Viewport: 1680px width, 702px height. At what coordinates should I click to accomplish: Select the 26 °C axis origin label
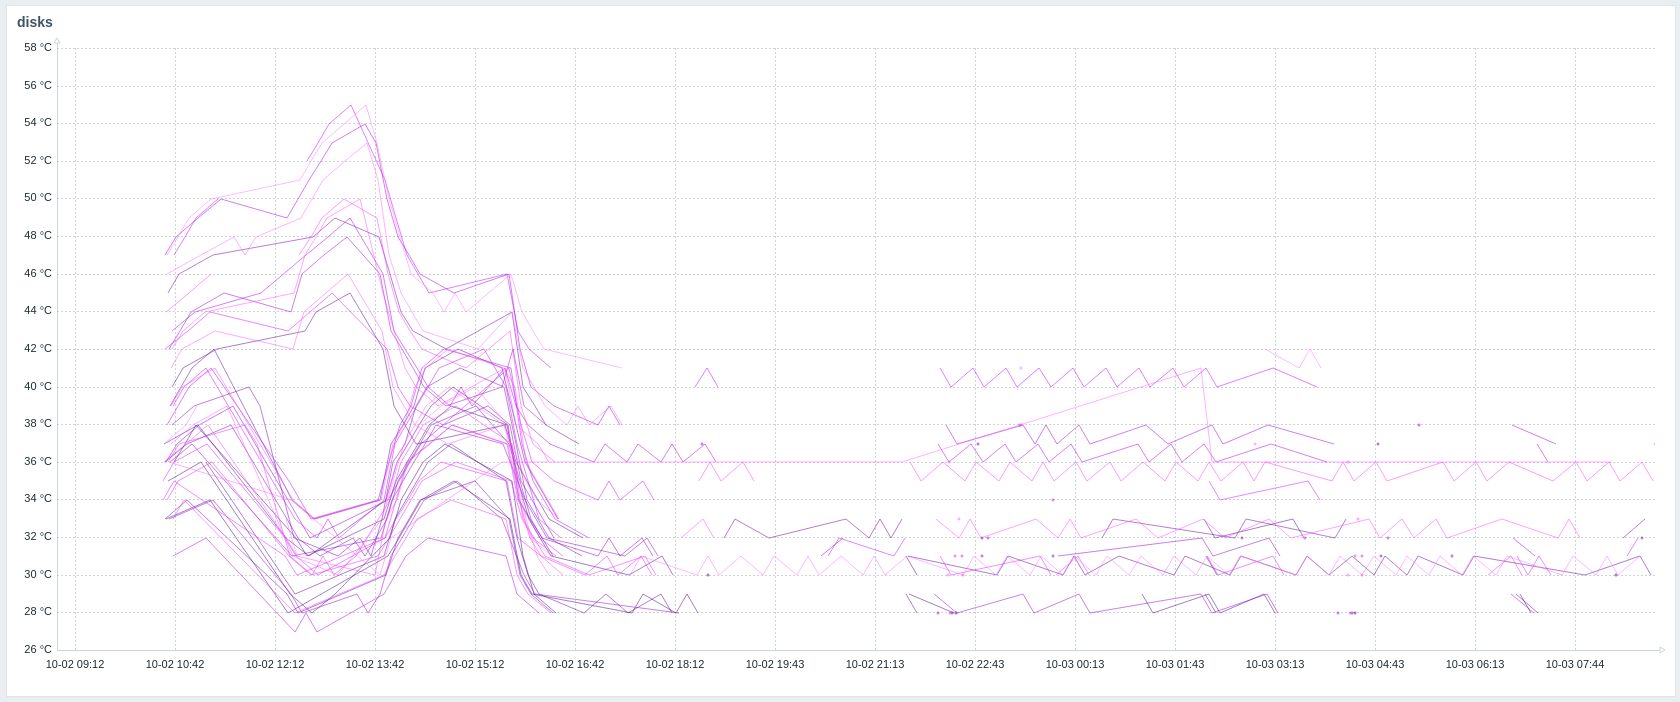(38, 649)
